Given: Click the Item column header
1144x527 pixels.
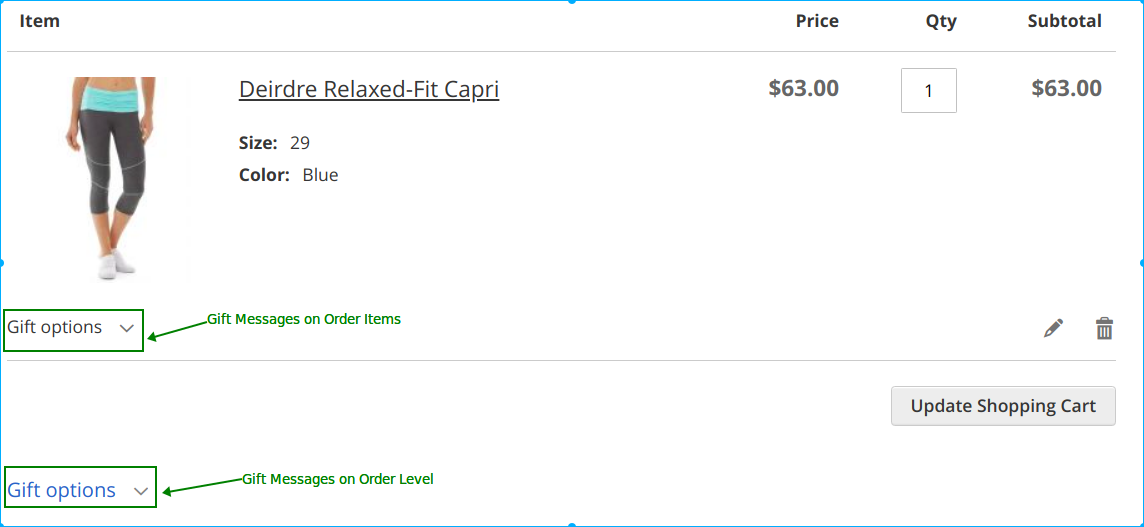Looking at the screenshot, I should (x=40, y=21).
